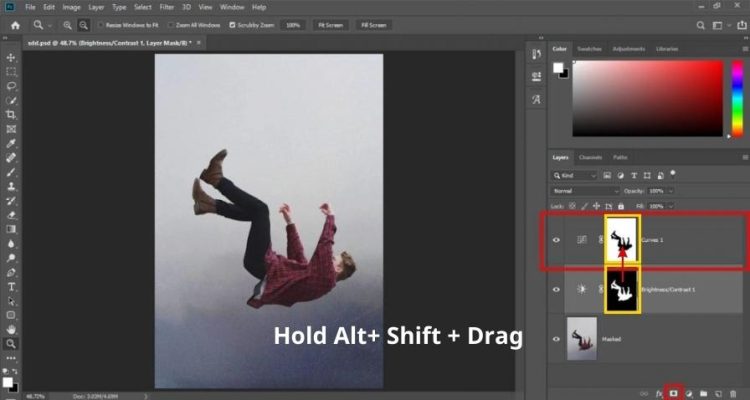This screenshot has height=400, width=750.
Task: Select the Eraser tool
Action: (11, 215)
